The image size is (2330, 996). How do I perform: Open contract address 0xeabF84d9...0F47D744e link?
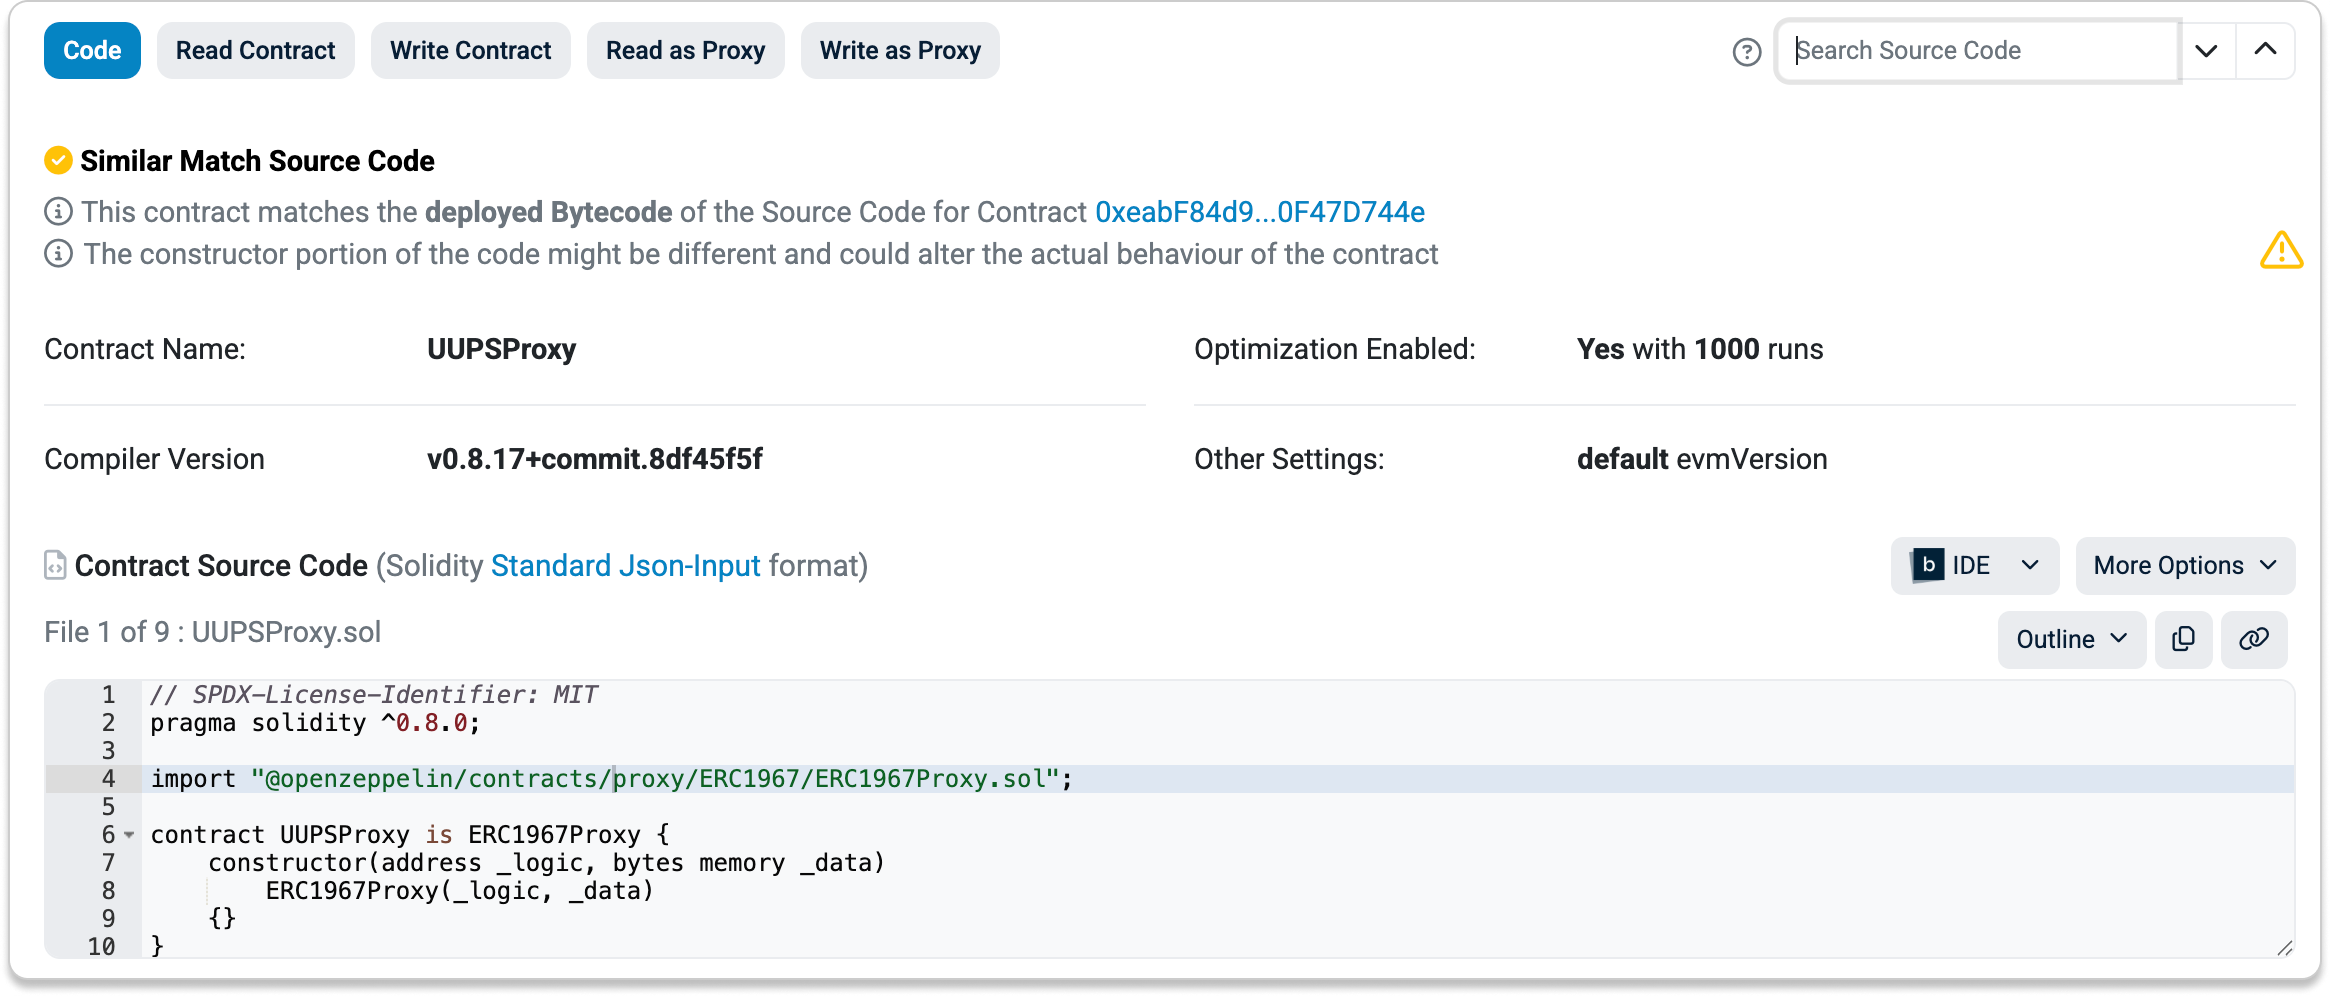coord(1259,212)
